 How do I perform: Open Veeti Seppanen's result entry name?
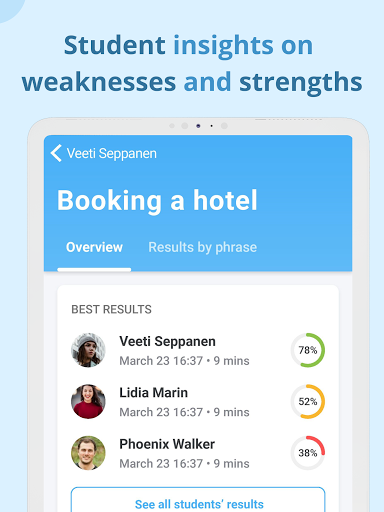(167, 342)
